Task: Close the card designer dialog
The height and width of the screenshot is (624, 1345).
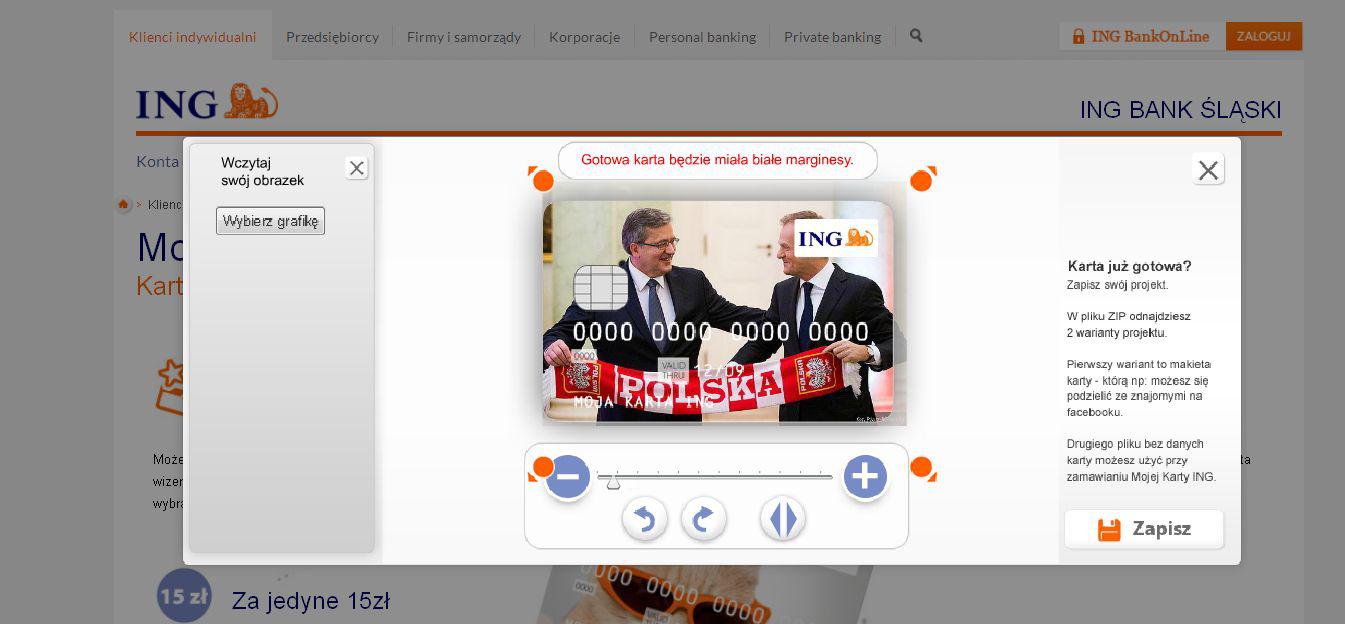Action: coord(1208,170)
